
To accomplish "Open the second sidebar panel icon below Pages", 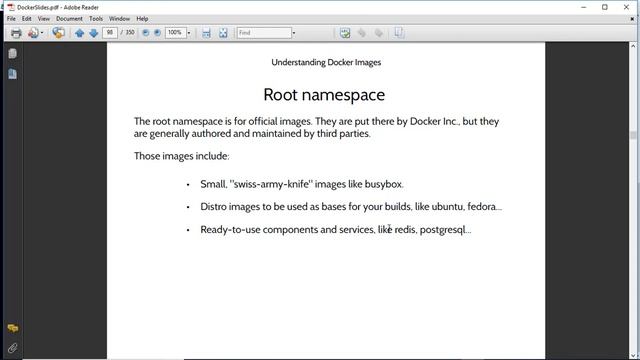I will click(13, 74).
